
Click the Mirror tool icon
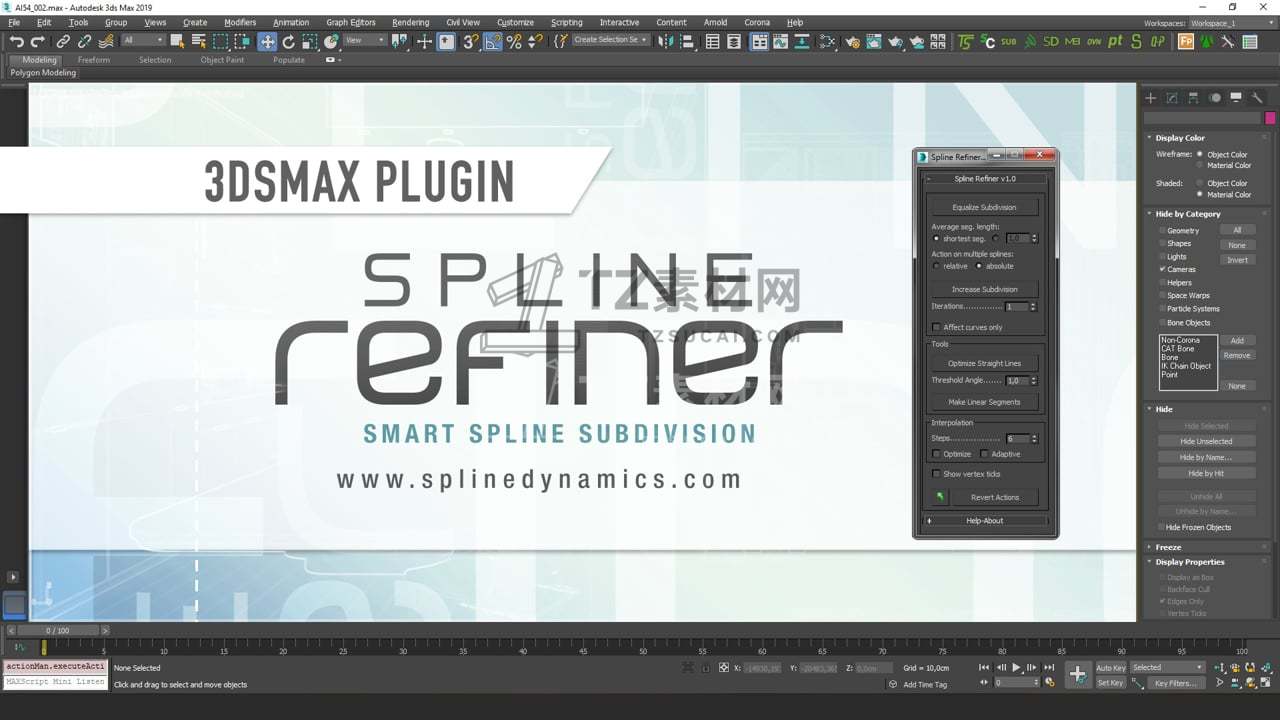pos(666,41)
